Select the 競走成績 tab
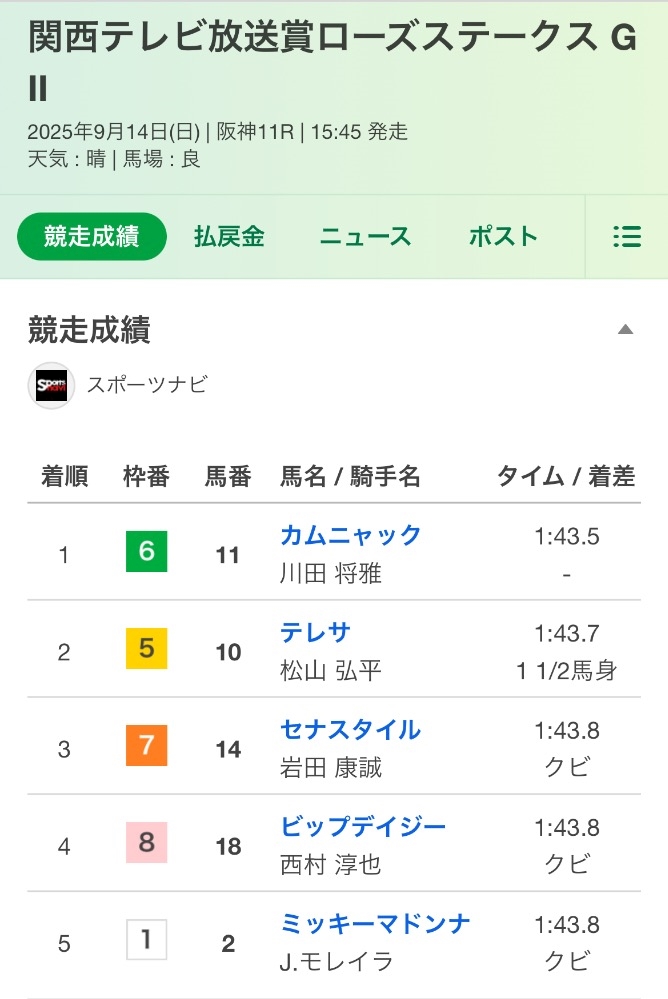The height and width of the screenshot is (999, 668). point(92,236)
